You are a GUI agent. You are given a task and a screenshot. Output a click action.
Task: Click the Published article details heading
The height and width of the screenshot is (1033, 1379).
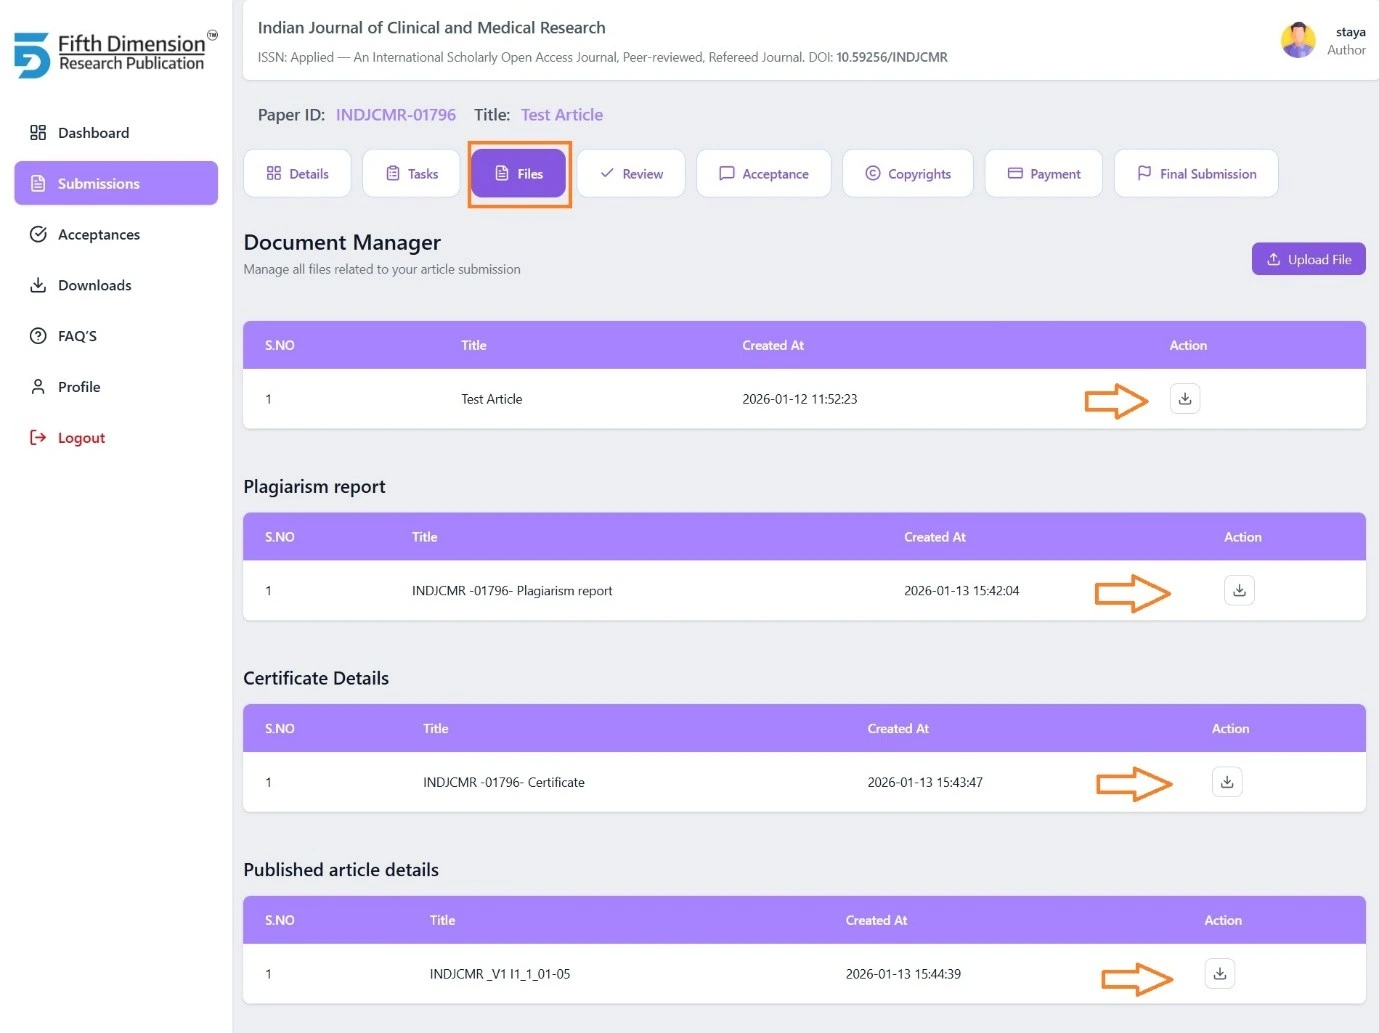(x=341, y=870)
